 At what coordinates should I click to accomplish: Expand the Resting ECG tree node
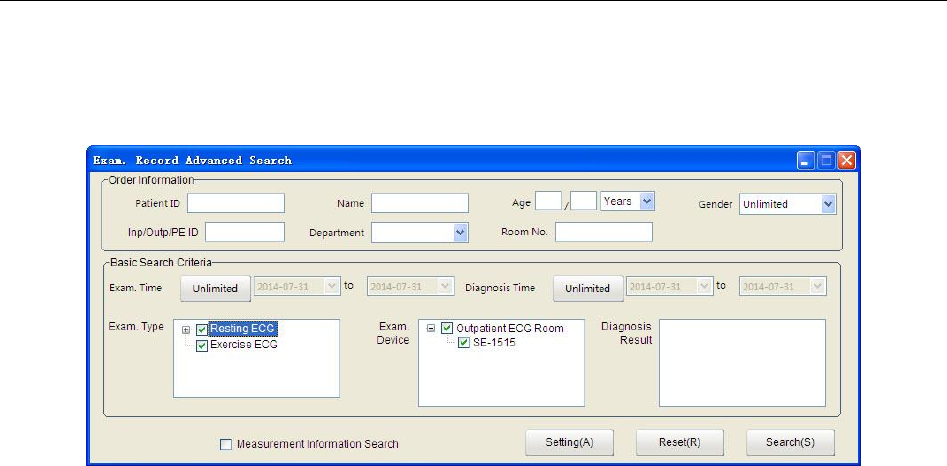[x=186, y=330]
